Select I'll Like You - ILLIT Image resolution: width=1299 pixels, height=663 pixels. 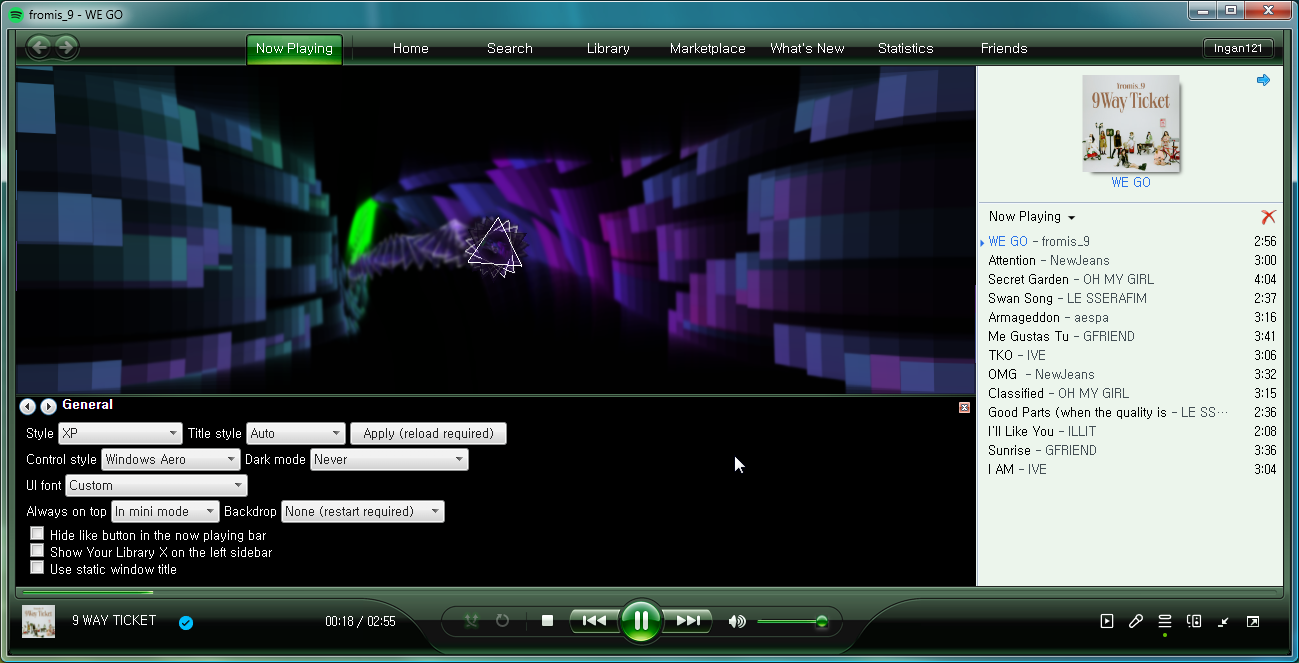[1131, 431]
